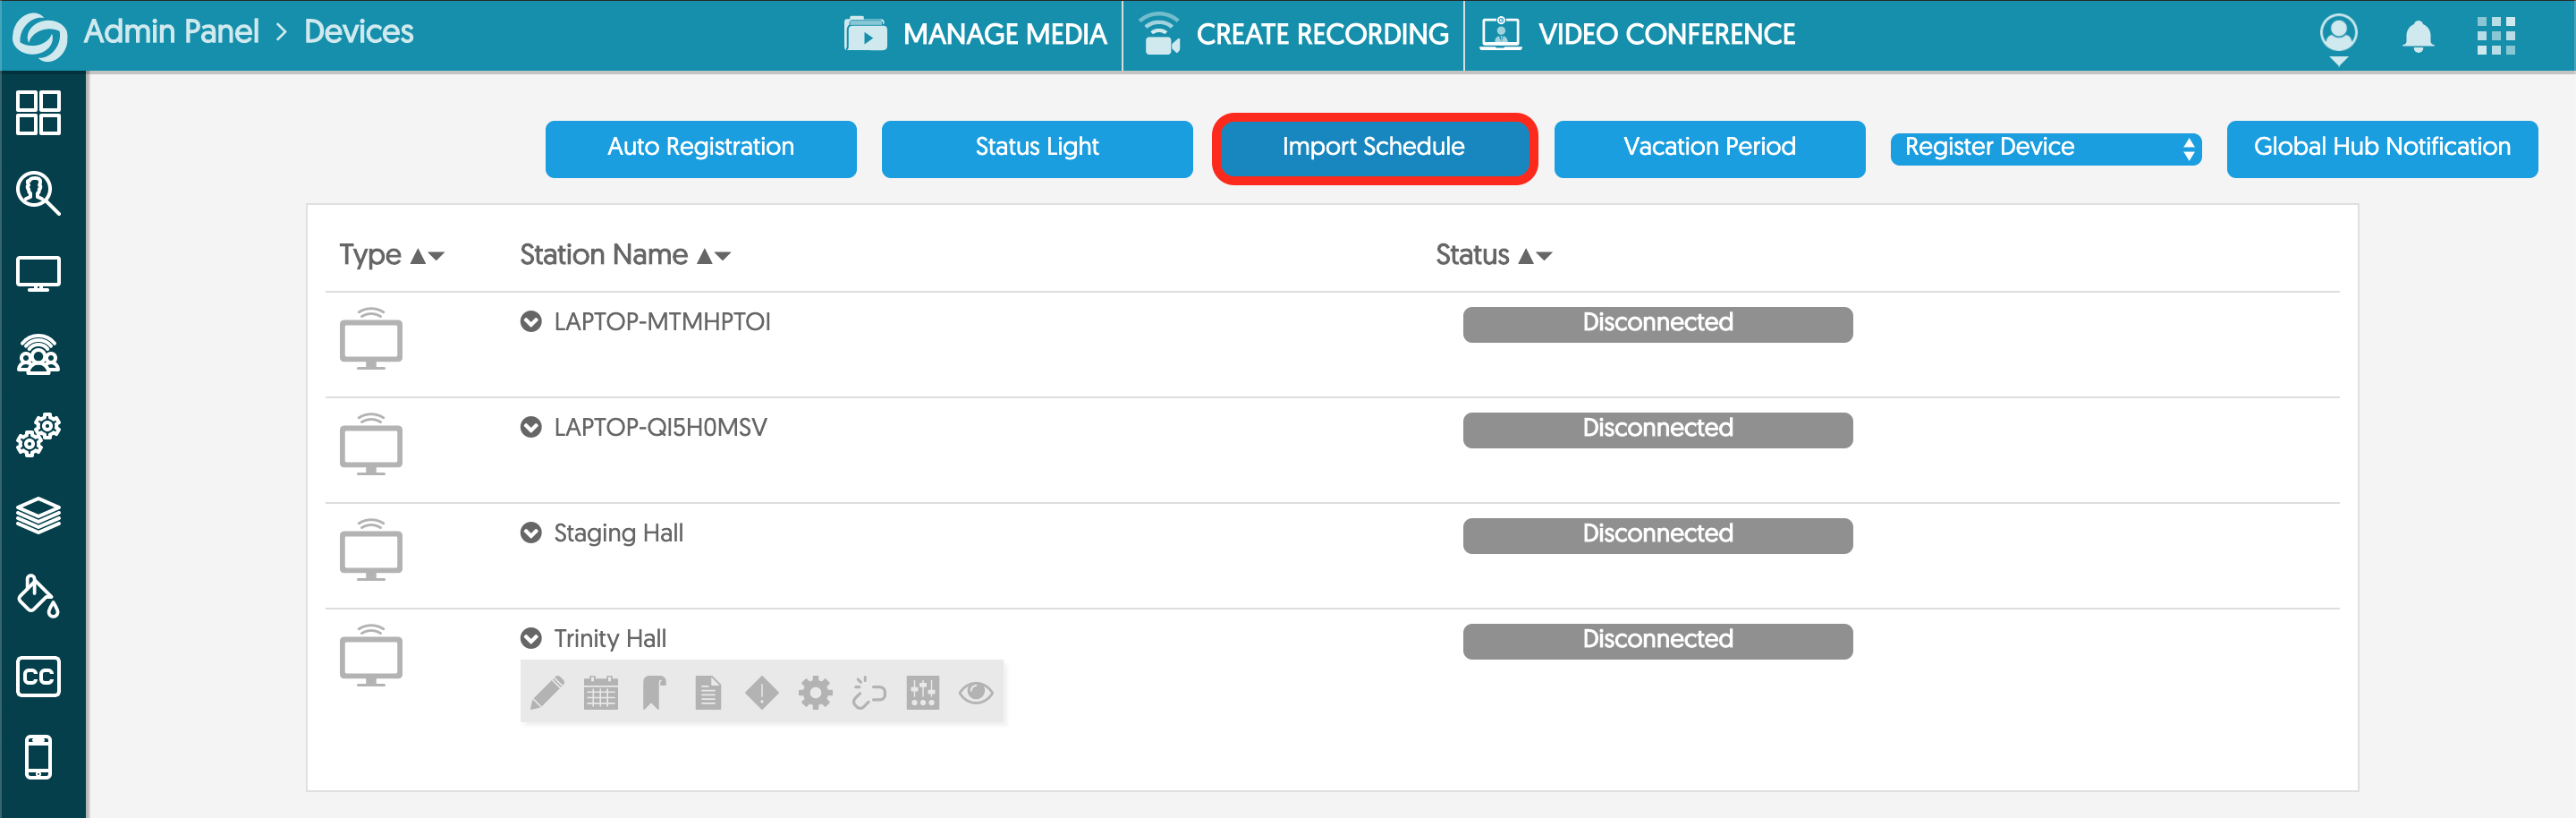The height and width of the screenshot is (818, 2576).
Task: Open the gears settings icon in sidebar
Action: [38, 435]
